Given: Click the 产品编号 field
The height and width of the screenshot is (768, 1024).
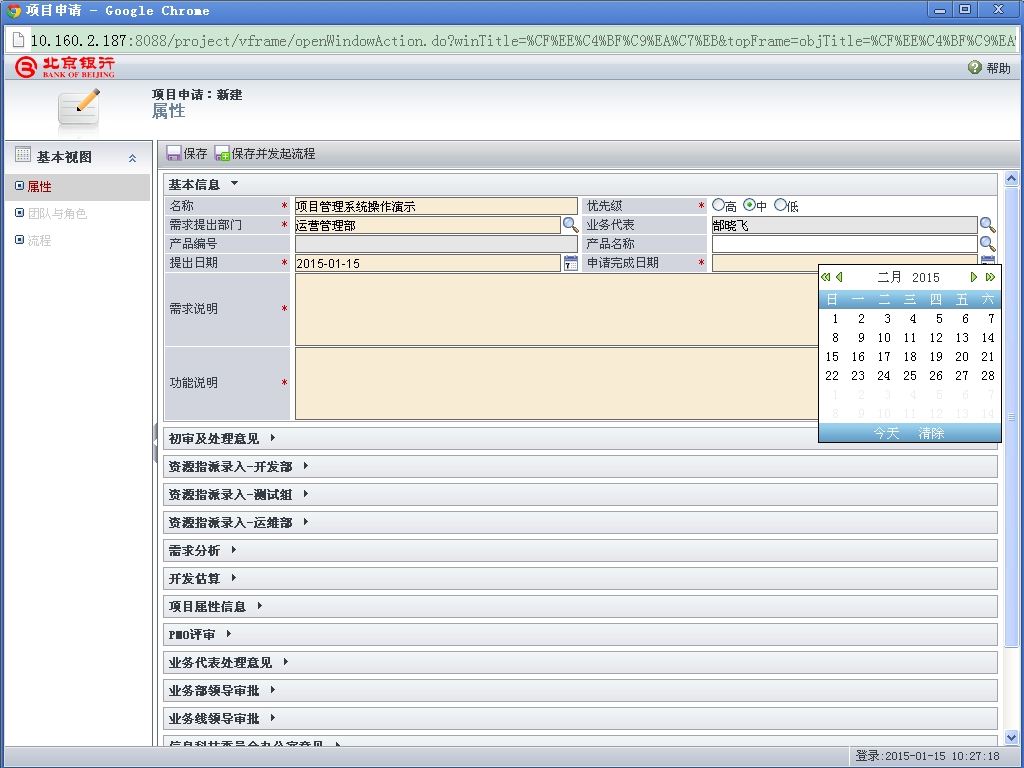Looking at the screenshot, I should tap(436, 244).
